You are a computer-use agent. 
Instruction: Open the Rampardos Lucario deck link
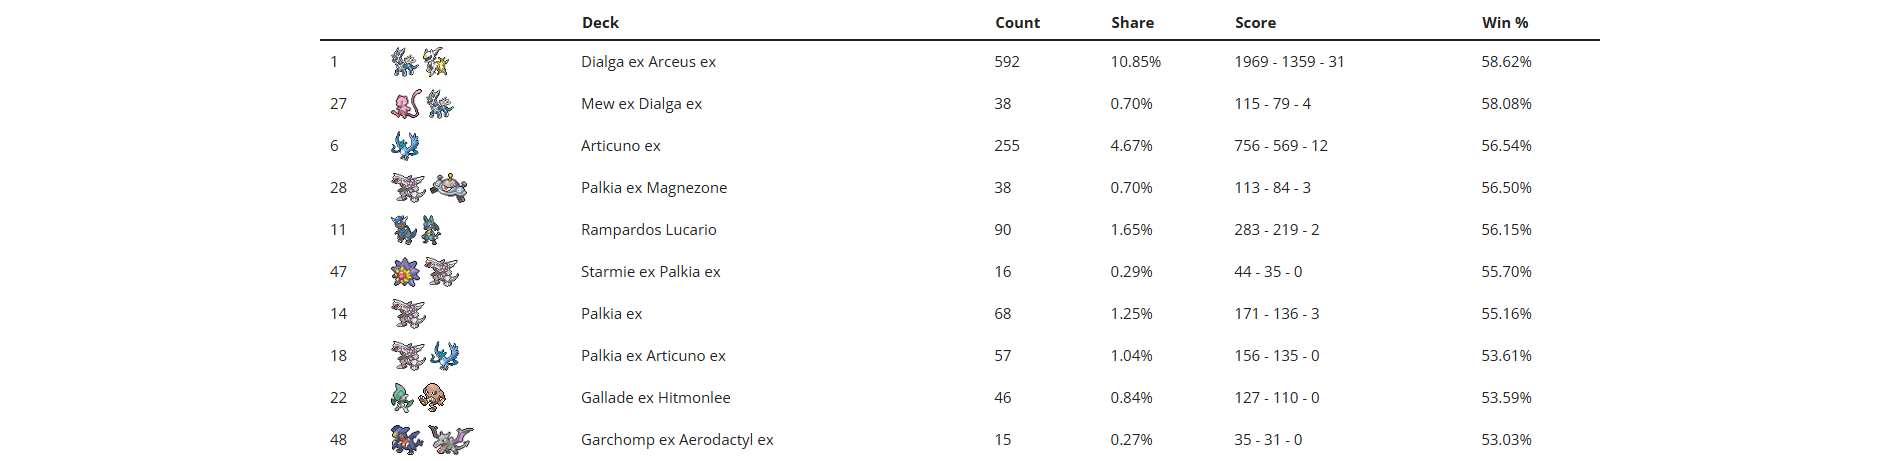648,230
